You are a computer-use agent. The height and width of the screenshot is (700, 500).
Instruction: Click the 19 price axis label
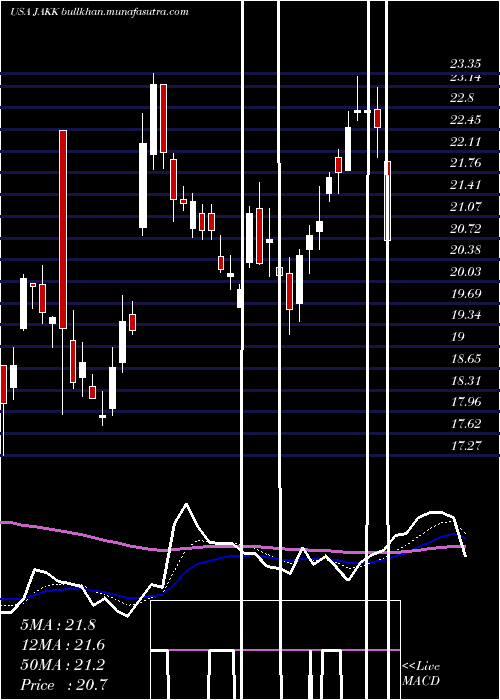tap(458, 337)
